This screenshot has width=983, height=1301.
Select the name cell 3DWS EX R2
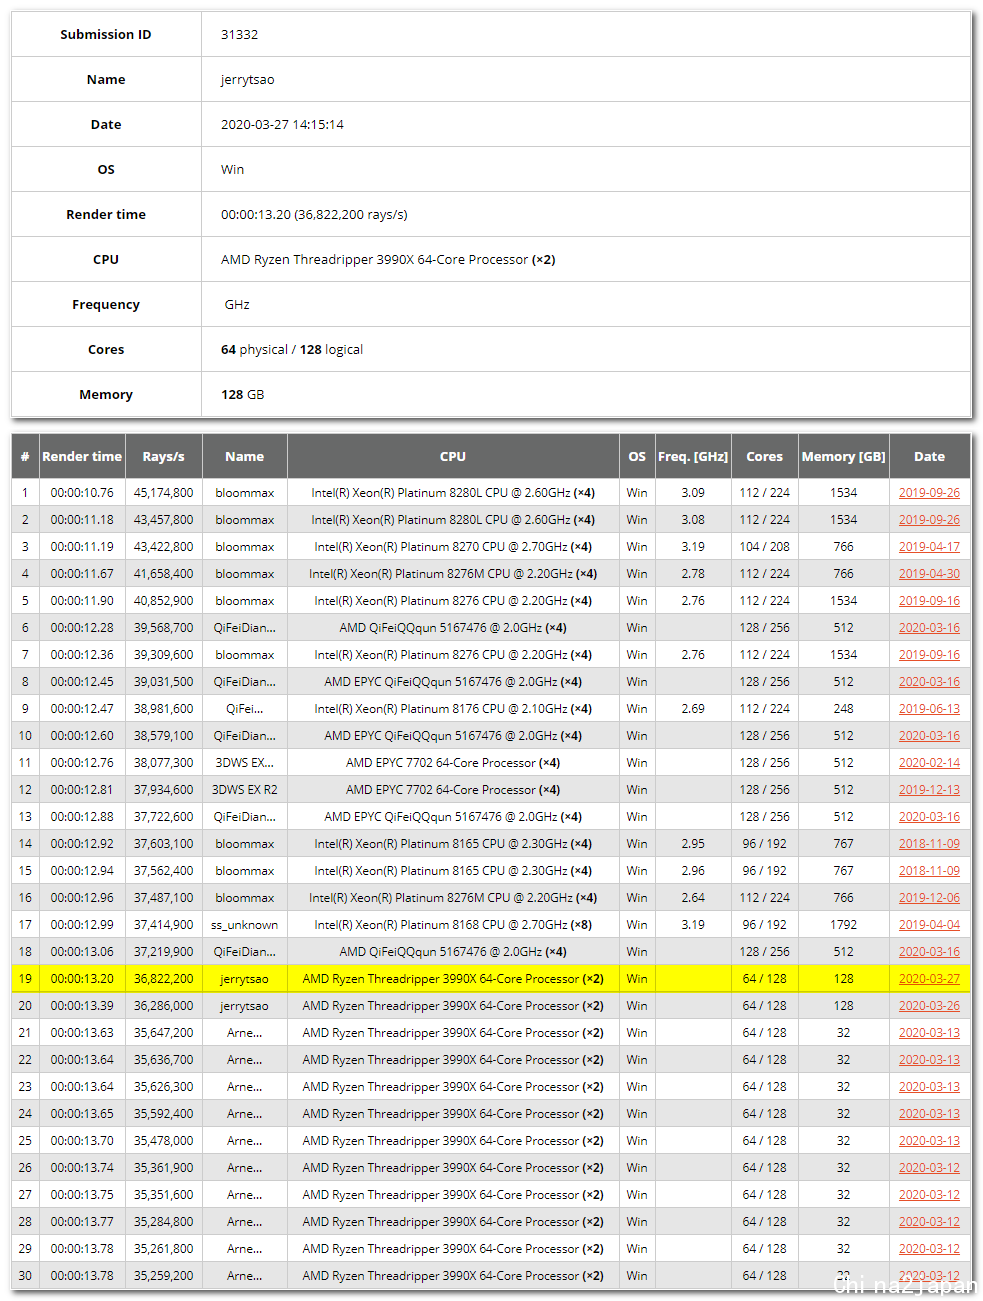[244, 790]
